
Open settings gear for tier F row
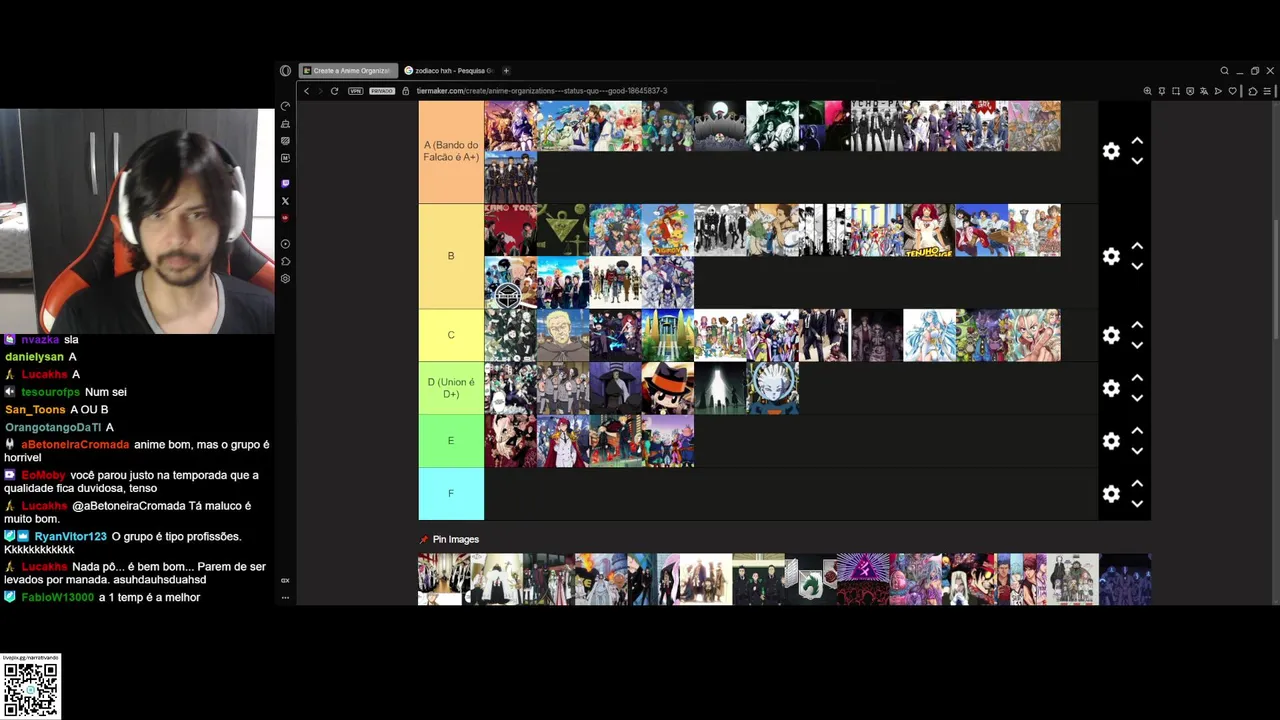pyautogui.click(x=1111, y=494)
